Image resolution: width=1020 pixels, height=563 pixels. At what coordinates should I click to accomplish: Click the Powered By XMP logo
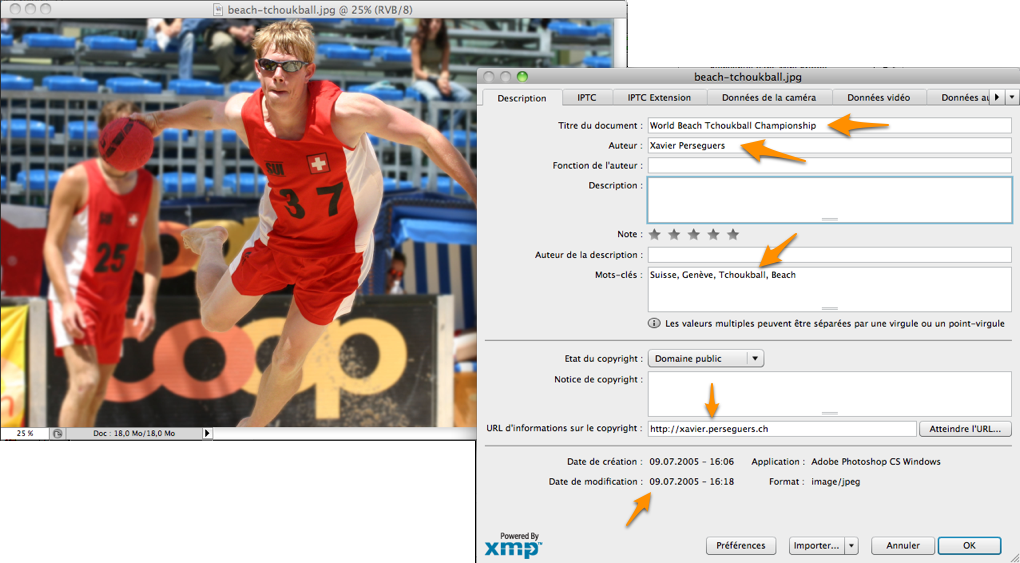513,545
